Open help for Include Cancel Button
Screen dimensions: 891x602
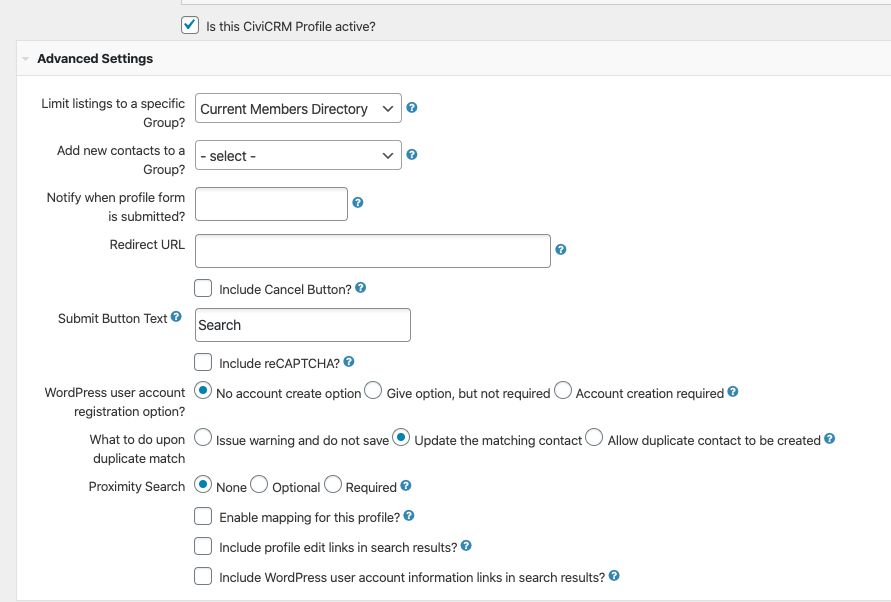coord(361,288)
